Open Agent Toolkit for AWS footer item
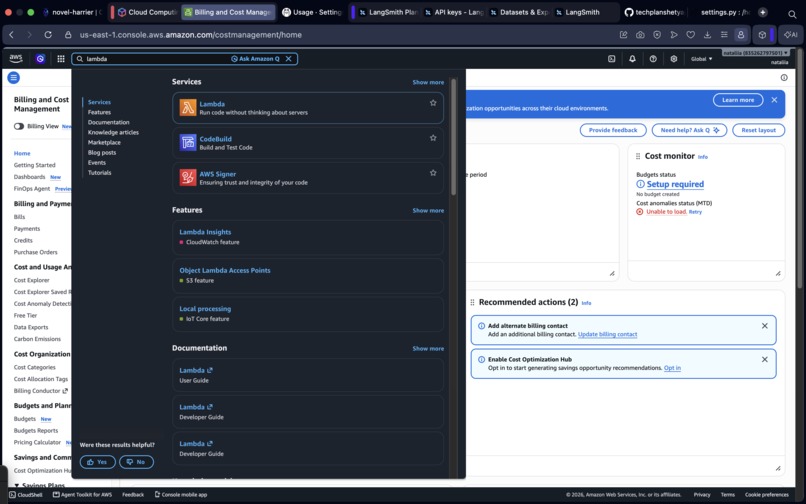This screenshot has width=806, height=504. click(x=82, y=495)
